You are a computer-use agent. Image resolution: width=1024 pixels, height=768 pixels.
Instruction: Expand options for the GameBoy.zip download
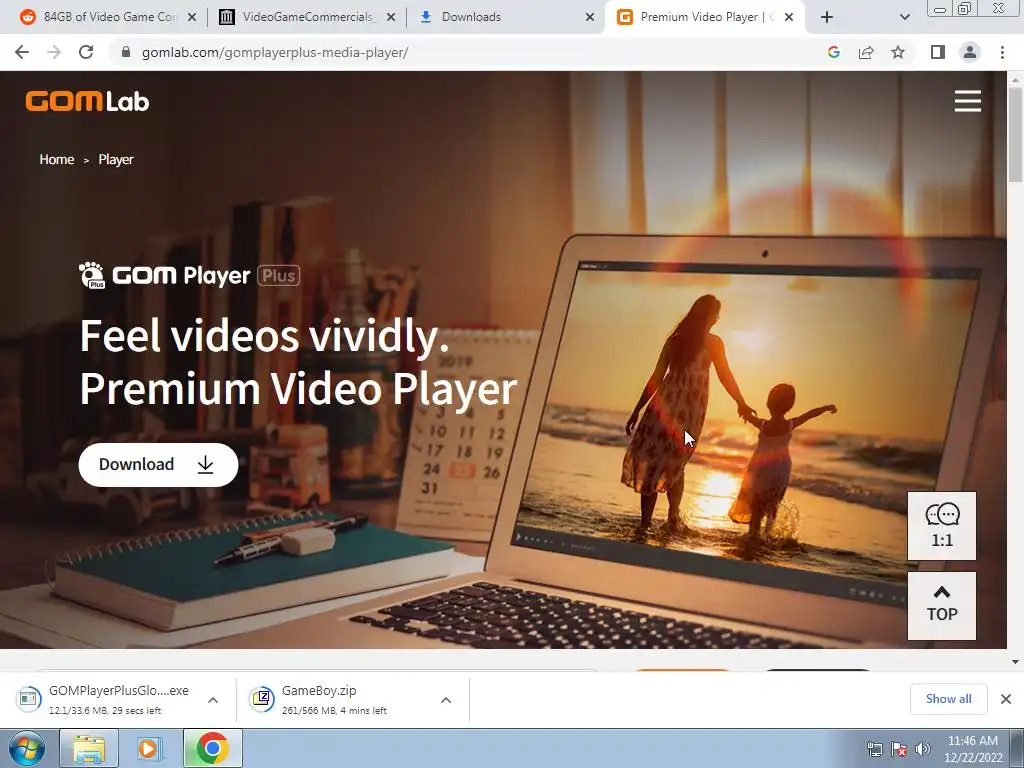tap(446, 699)
